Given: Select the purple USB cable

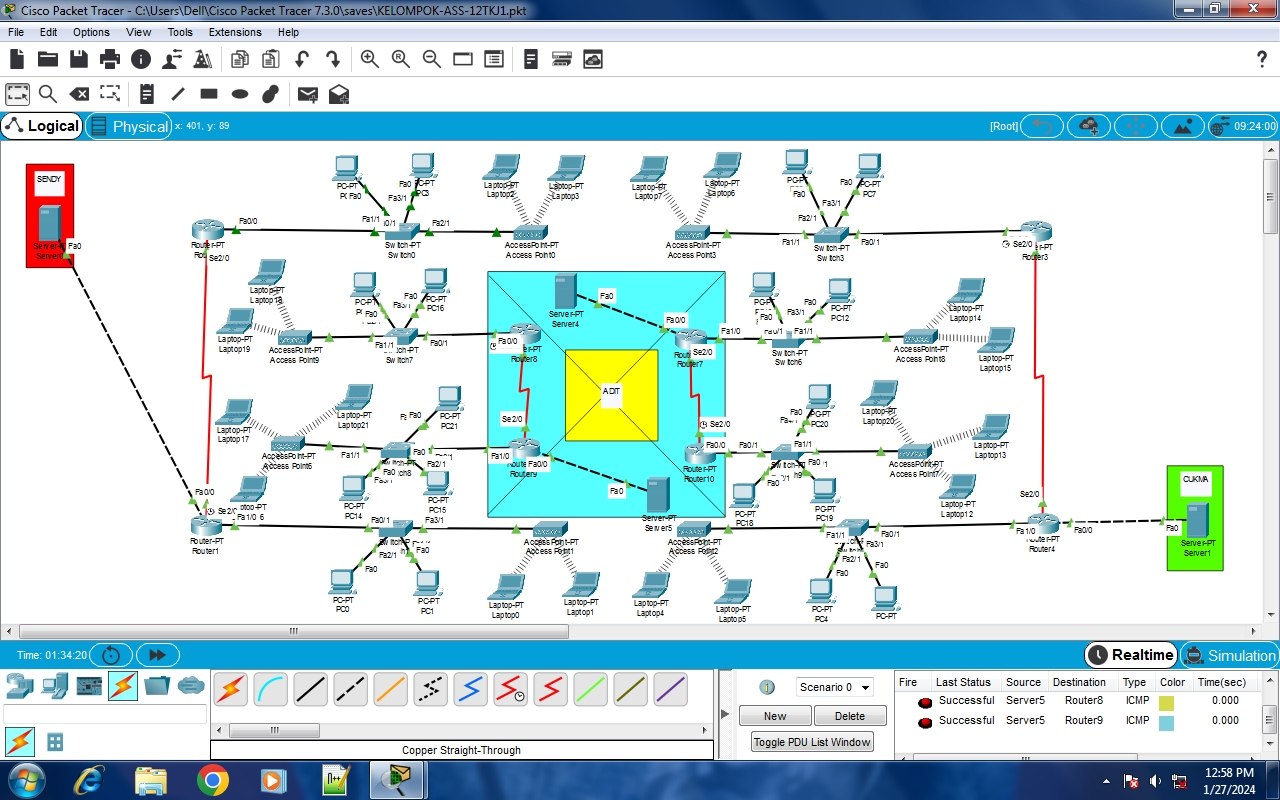Looking at the screenshot, I should click(x=670, y=689).
